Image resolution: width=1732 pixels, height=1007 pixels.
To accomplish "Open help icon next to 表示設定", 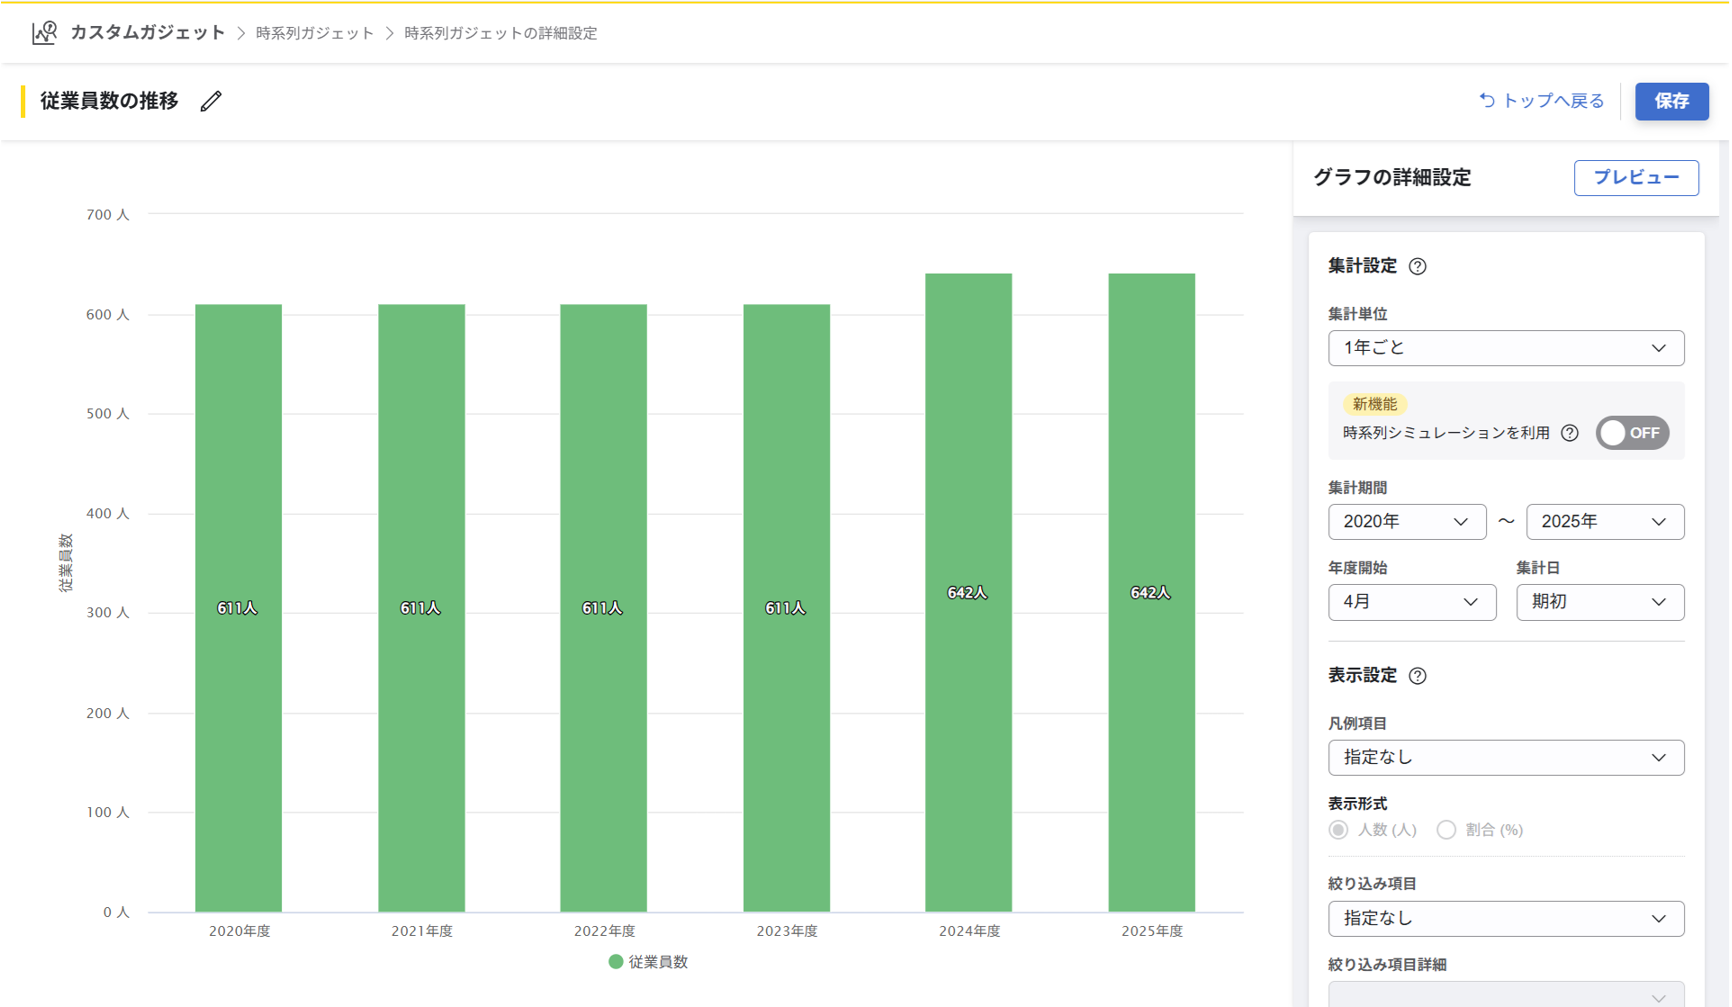I will click(x=1417, y=676).
